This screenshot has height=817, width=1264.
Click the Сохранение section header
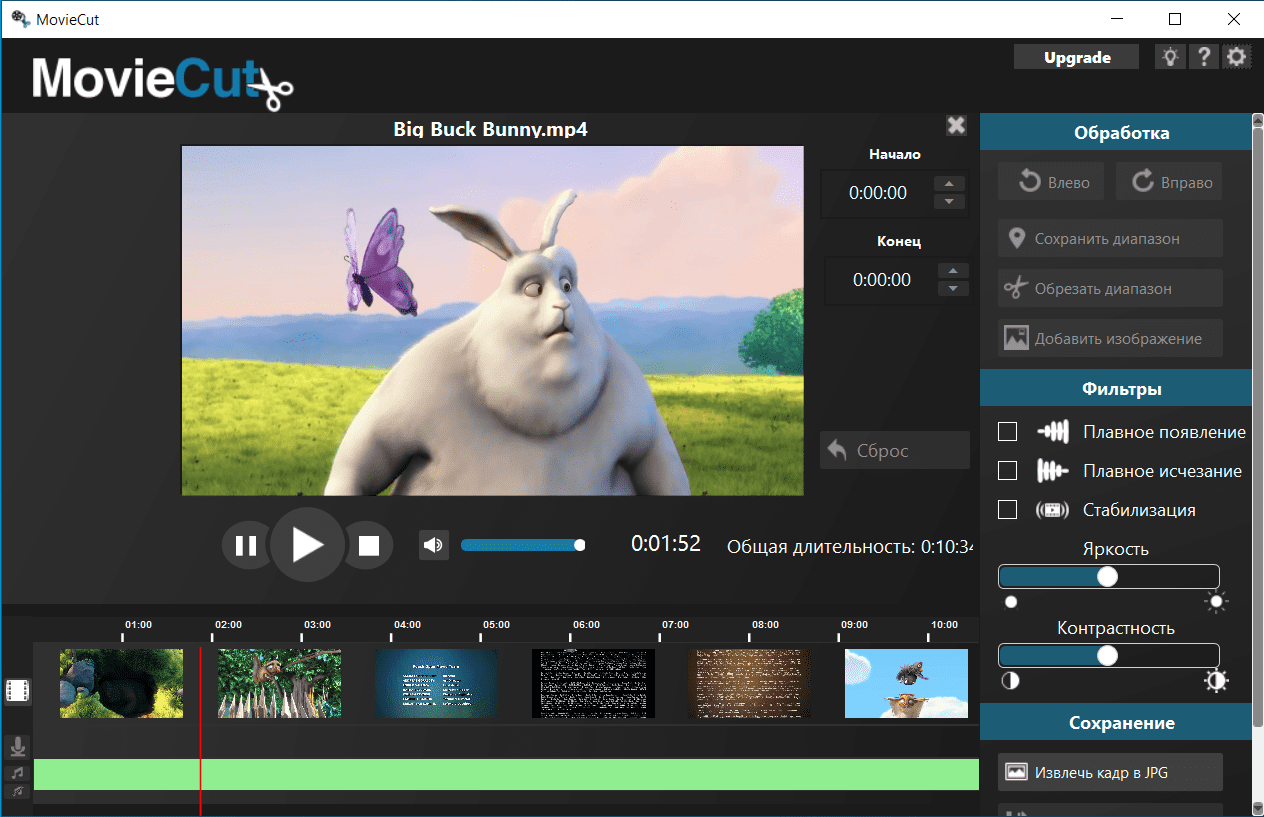coord(1116,722)
